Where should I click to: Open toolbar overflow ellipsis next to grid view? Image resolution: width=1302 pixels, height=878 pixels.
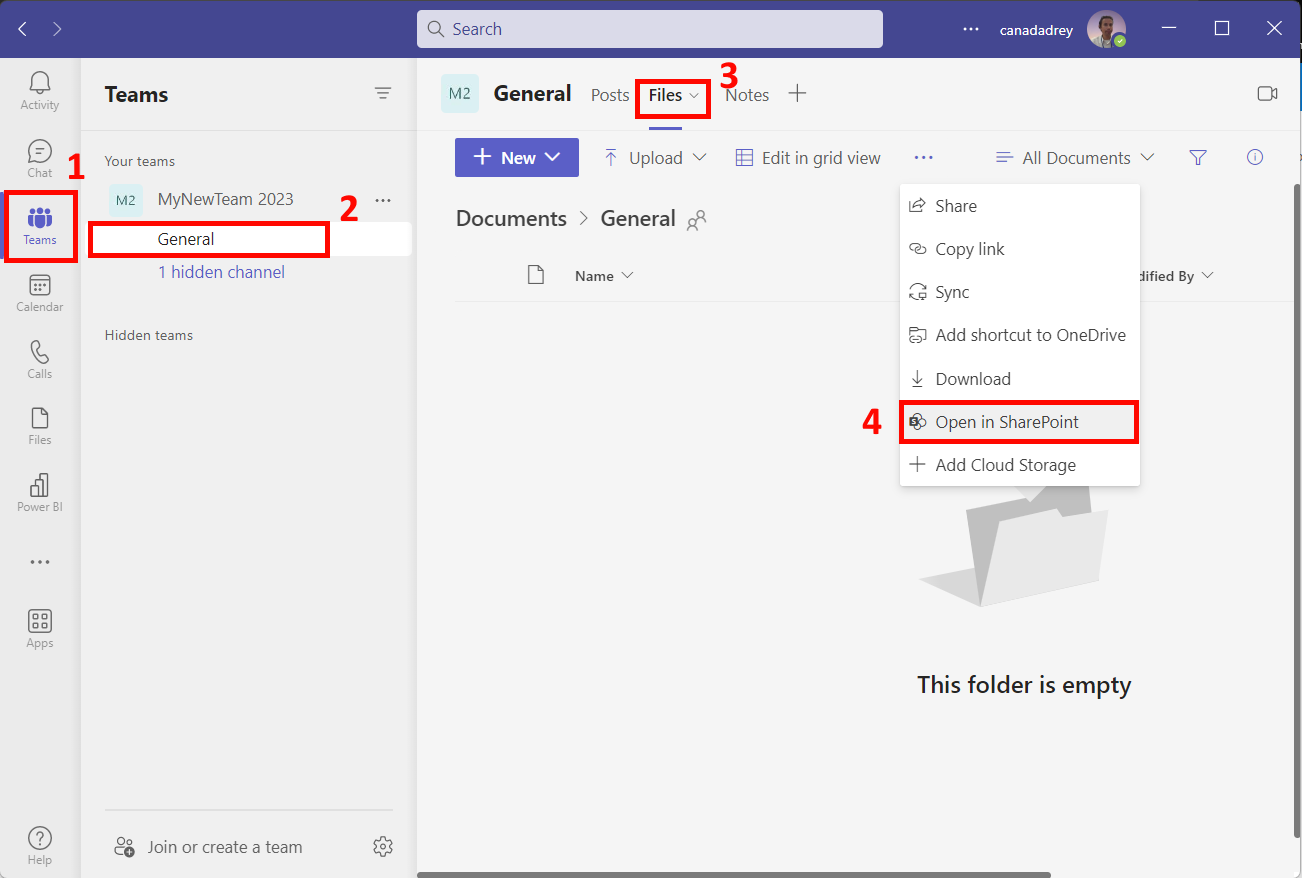click(x=923, y=158)
